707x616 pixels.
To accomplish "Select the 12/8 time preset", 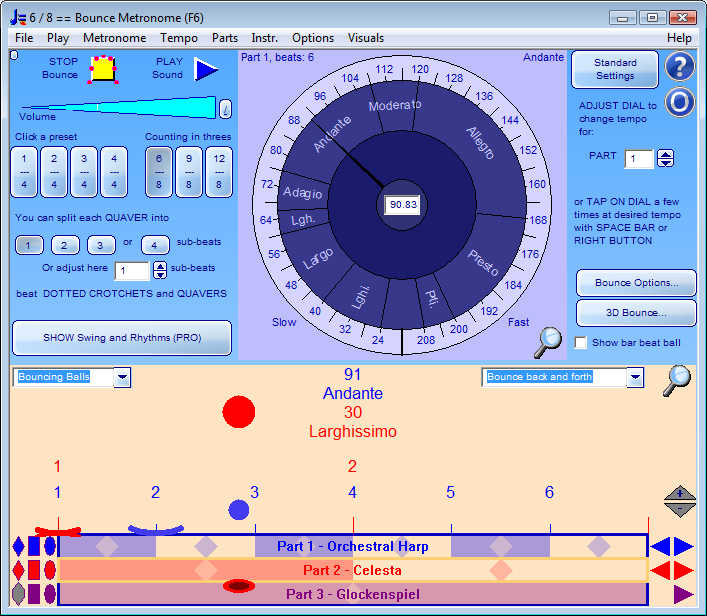I will (219, 172).
